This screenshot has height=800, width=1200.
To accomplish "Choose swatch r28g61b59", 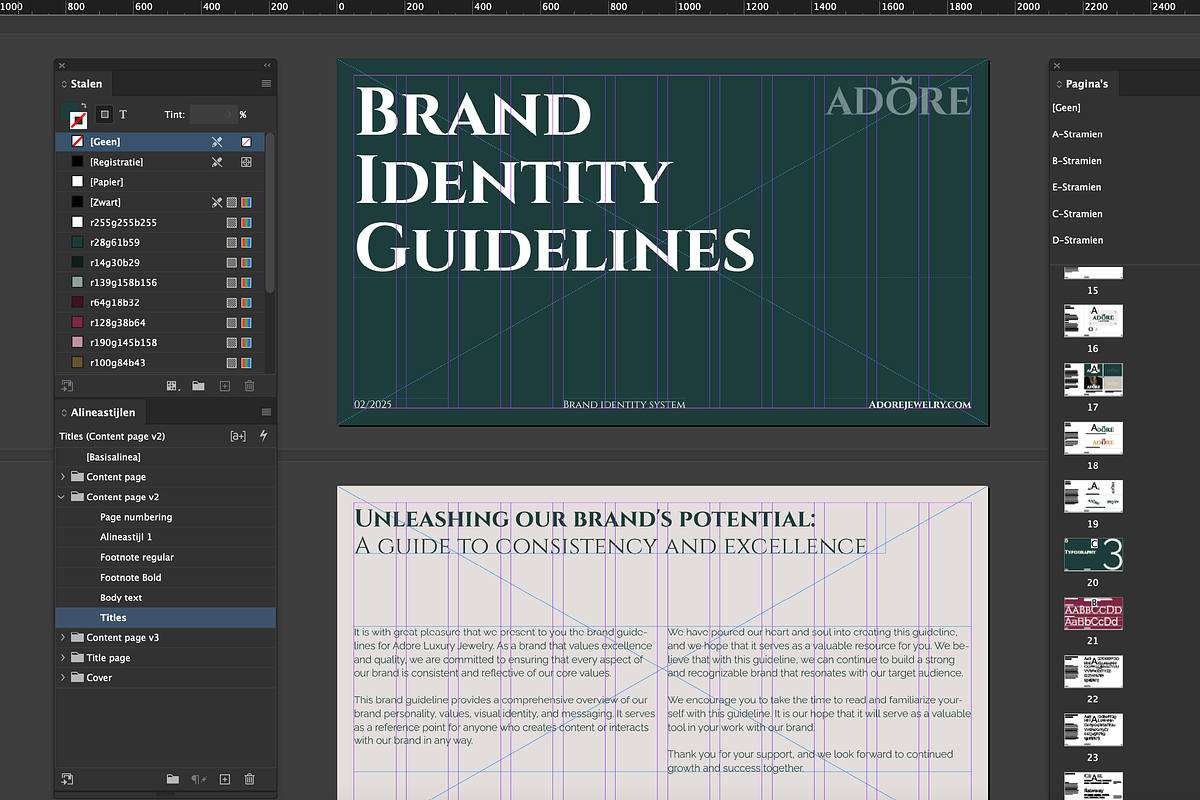I will click(160, 242).
